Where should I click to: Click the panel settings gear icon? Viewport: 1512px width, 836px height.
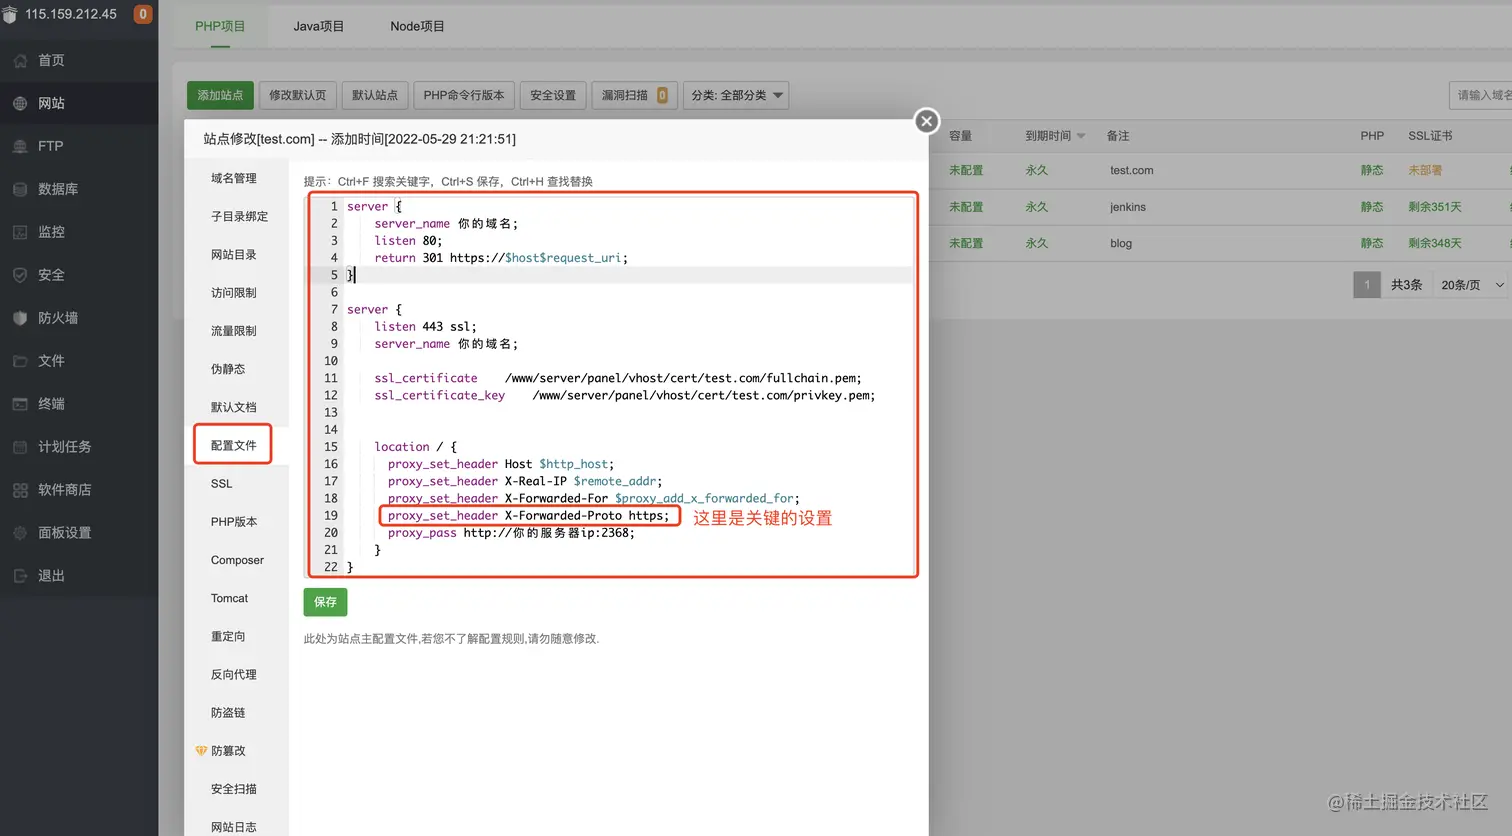(x=20, y=534)
